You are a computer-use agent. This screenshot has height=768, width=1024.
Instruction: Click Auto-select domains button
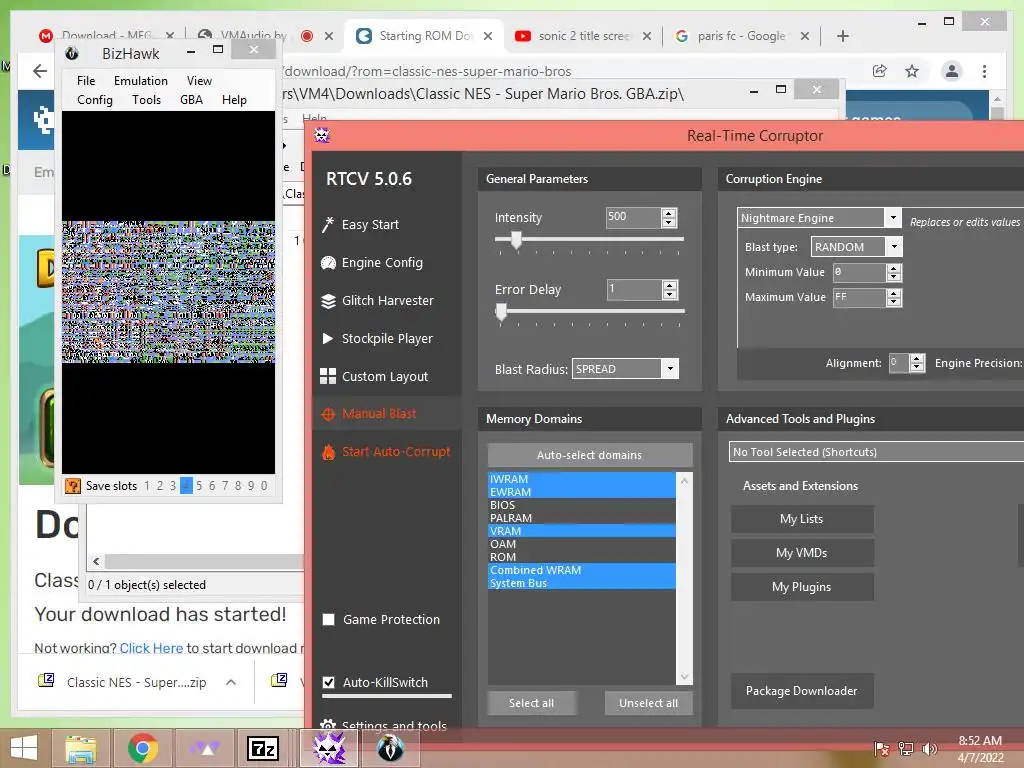[x=590, y=455]
